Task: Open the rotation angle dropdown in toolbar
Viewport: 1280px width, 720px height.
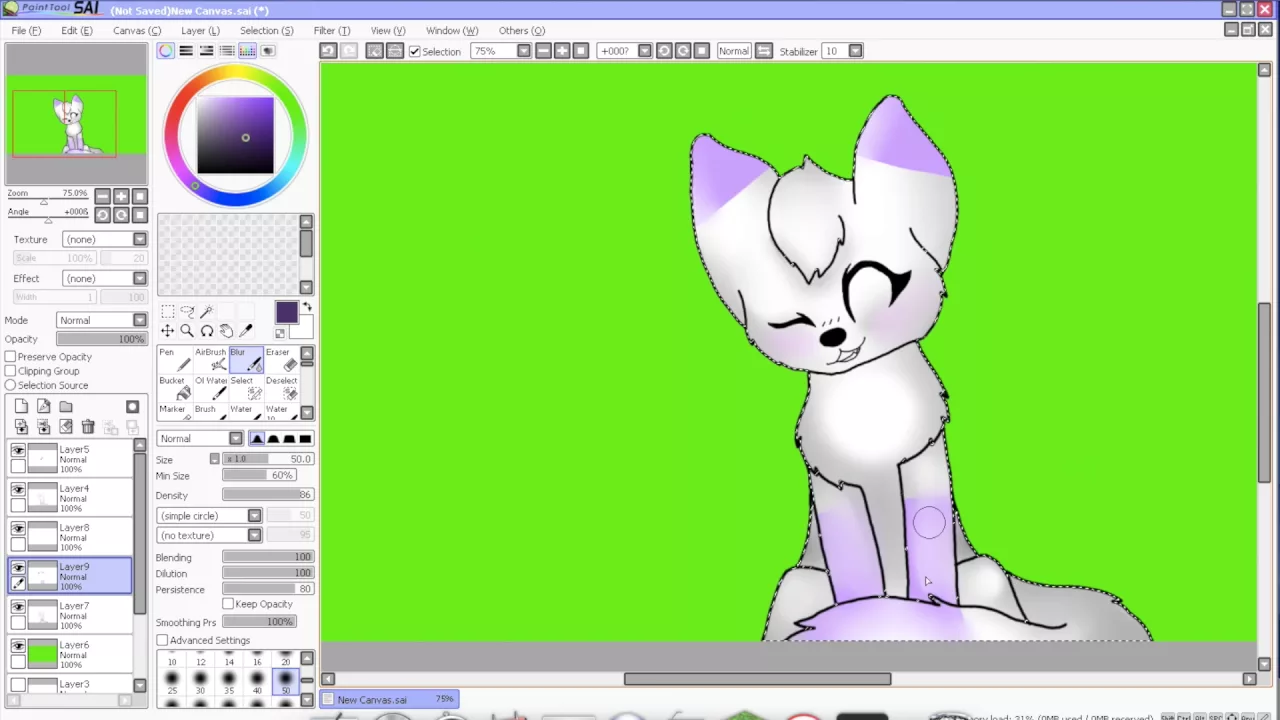Action: coord(644,51)
